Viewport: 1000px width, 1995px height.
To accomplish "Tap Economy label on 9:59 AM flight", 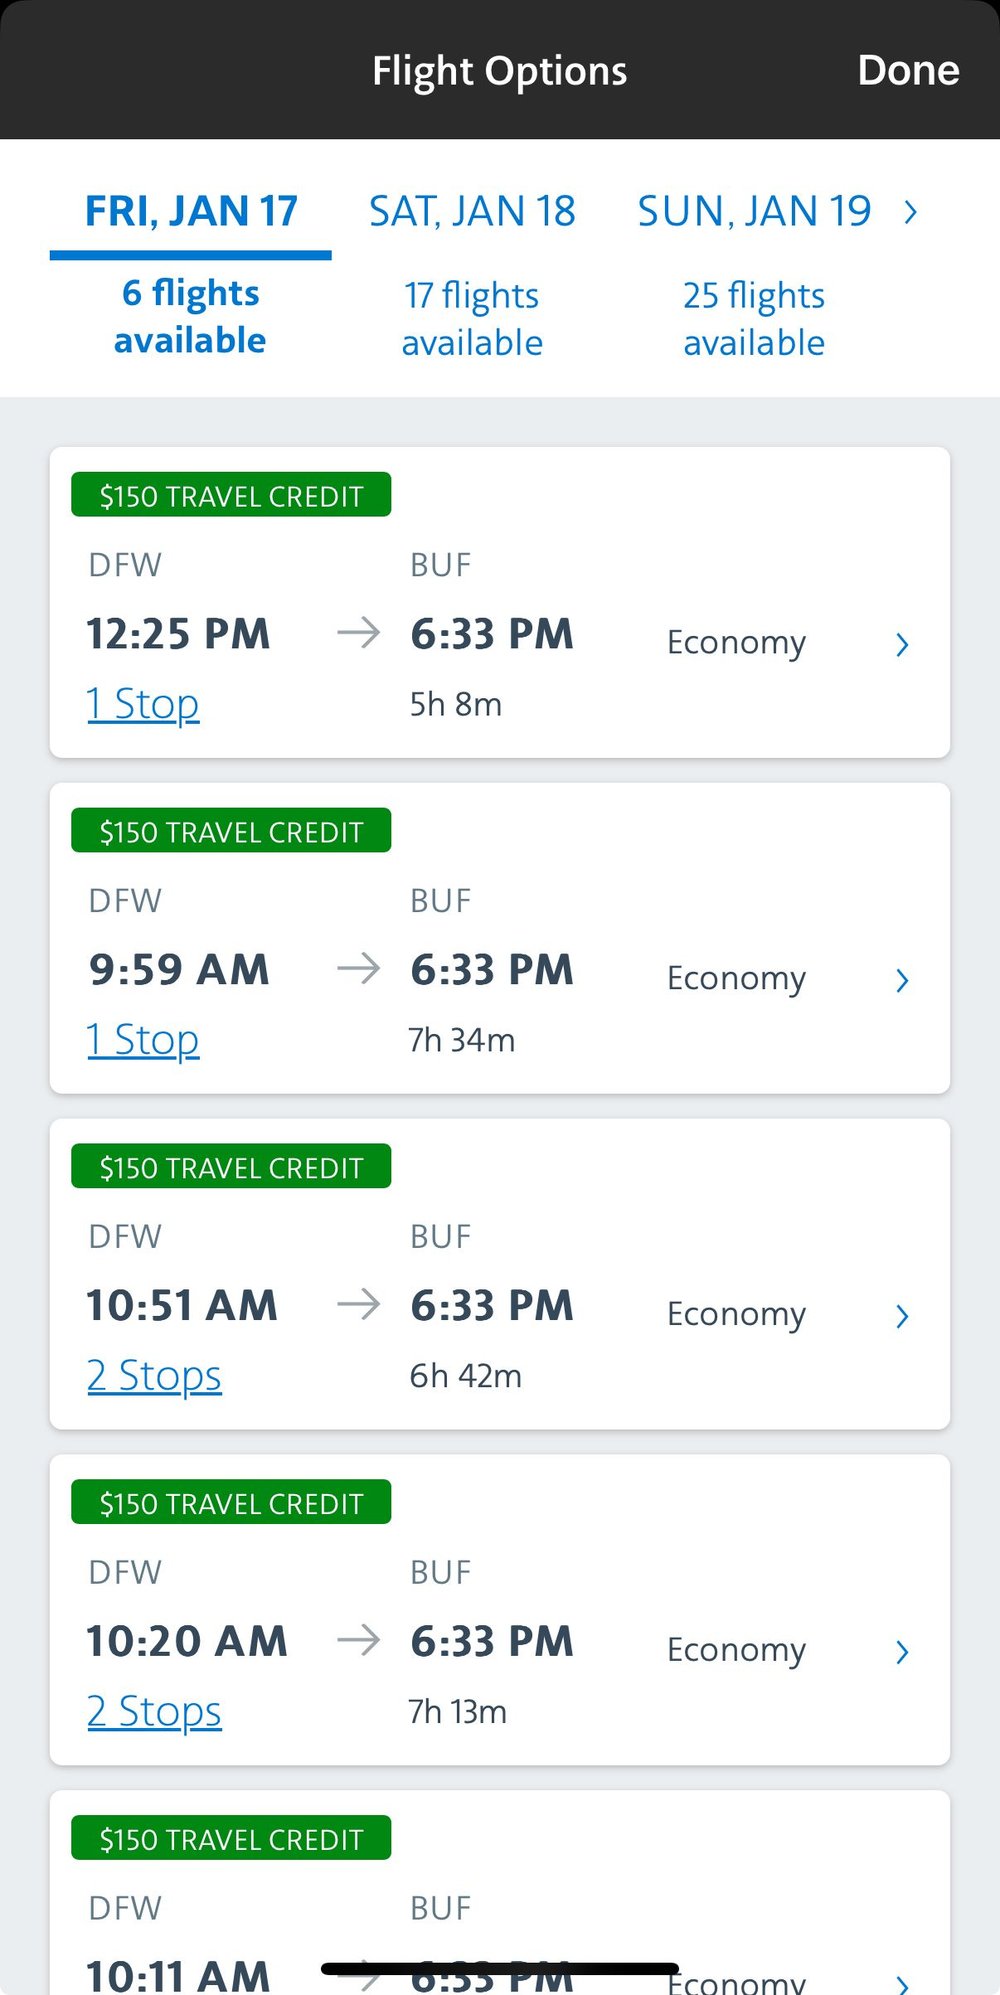I will 736,978.
